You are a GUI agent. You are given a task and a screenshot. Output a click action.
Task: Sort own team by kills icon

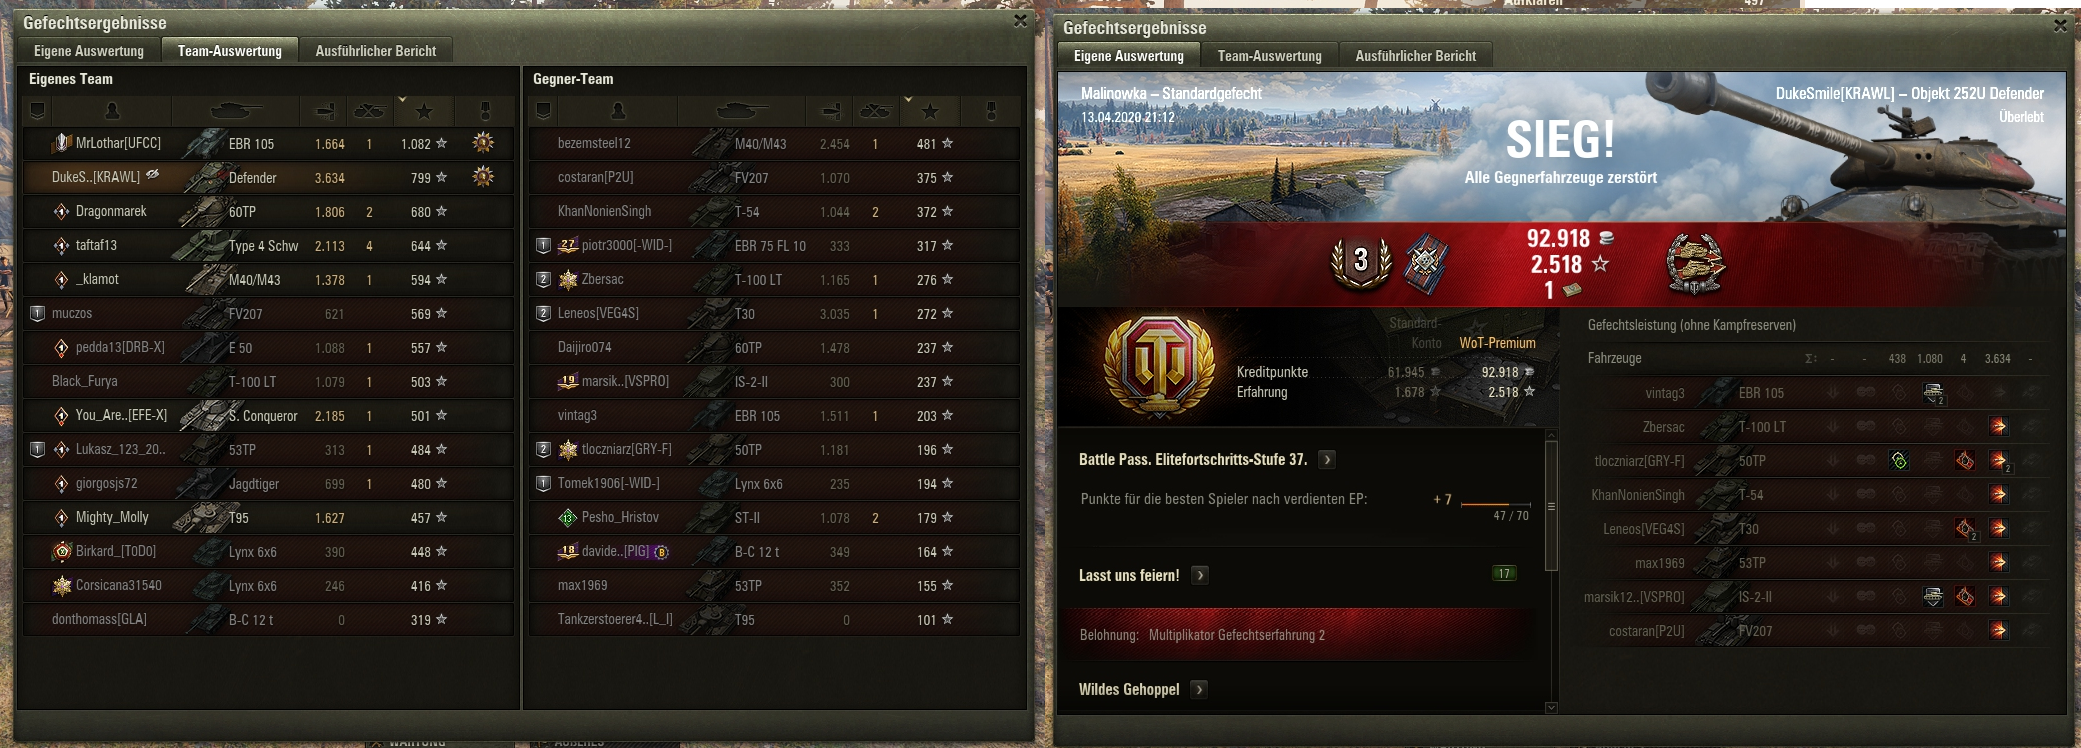[369, 111]
